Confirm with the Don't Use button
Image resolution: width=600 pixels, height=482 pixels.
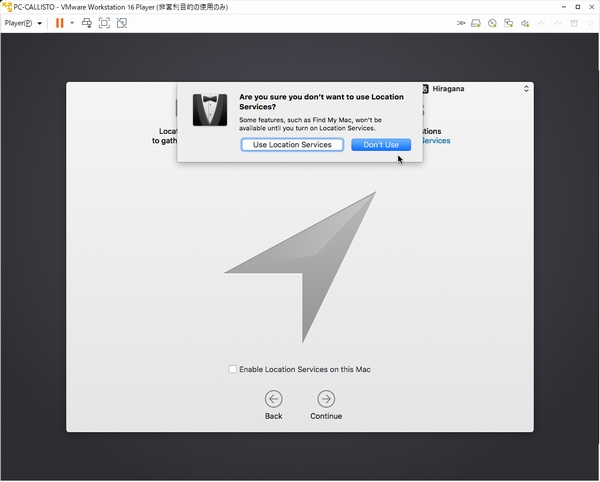pos(381,145)
